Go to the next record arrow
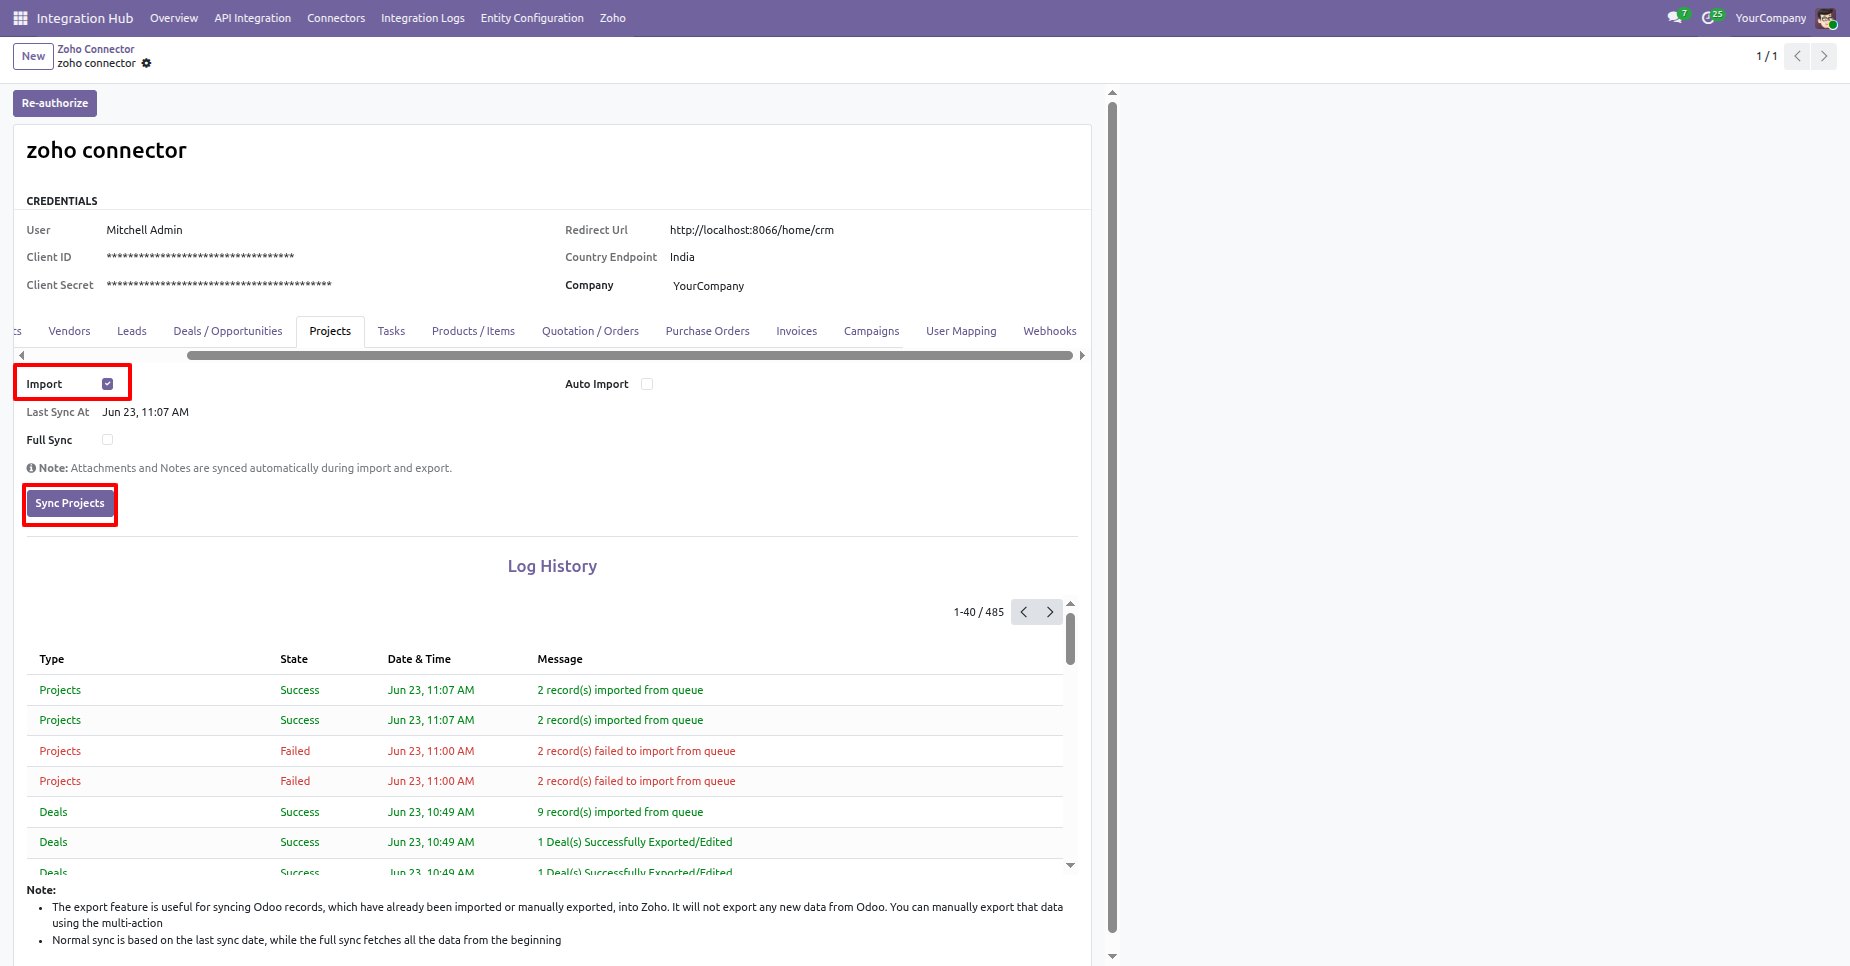The width and height of the screenshot is (1850, 966). [x=1824, y=56]
